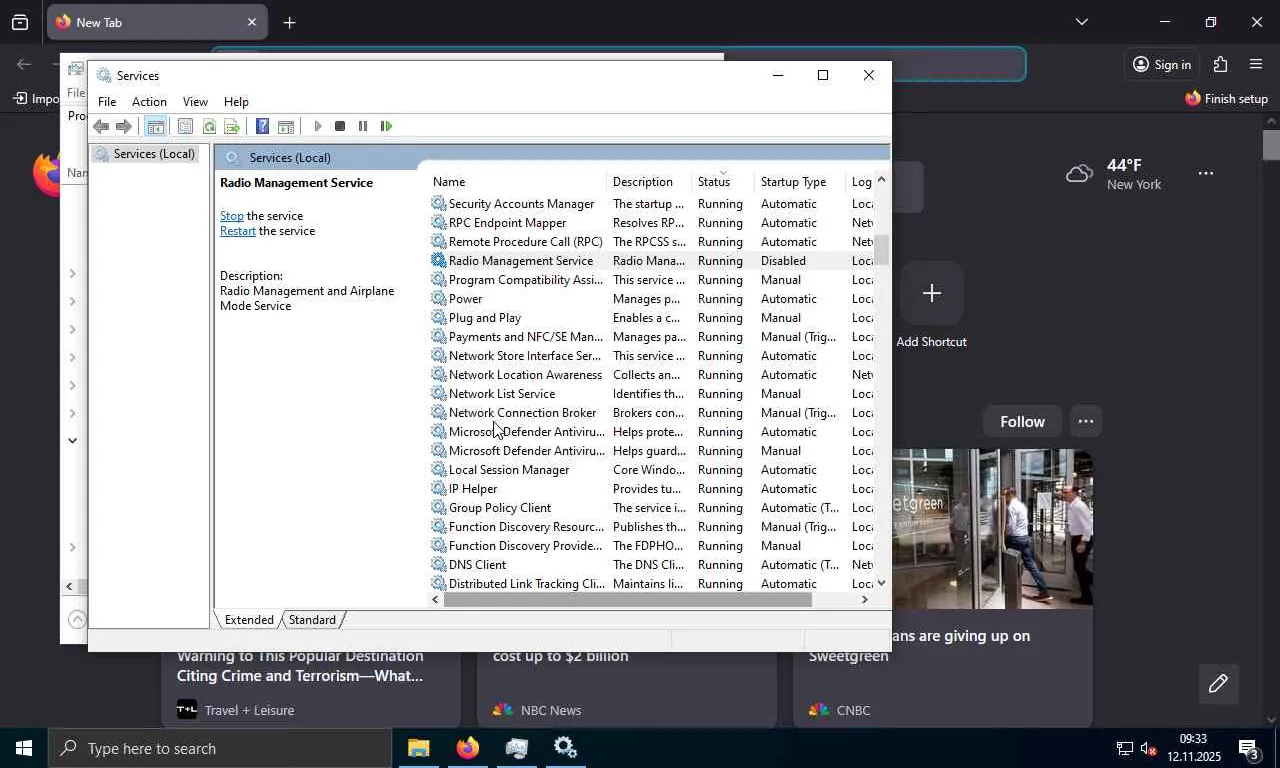Viewport: 1280px width, 768px height.
Task: Stop the service with the square icon
Action: 340,126
